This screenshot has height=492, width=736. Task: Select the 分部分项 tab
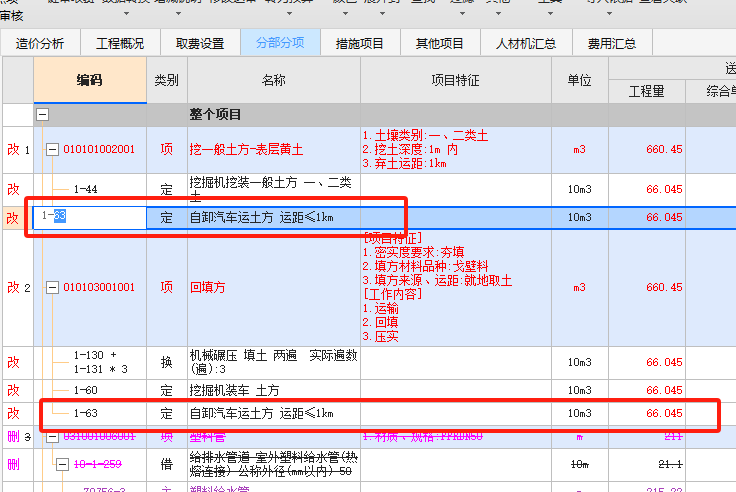click(280, 43)
